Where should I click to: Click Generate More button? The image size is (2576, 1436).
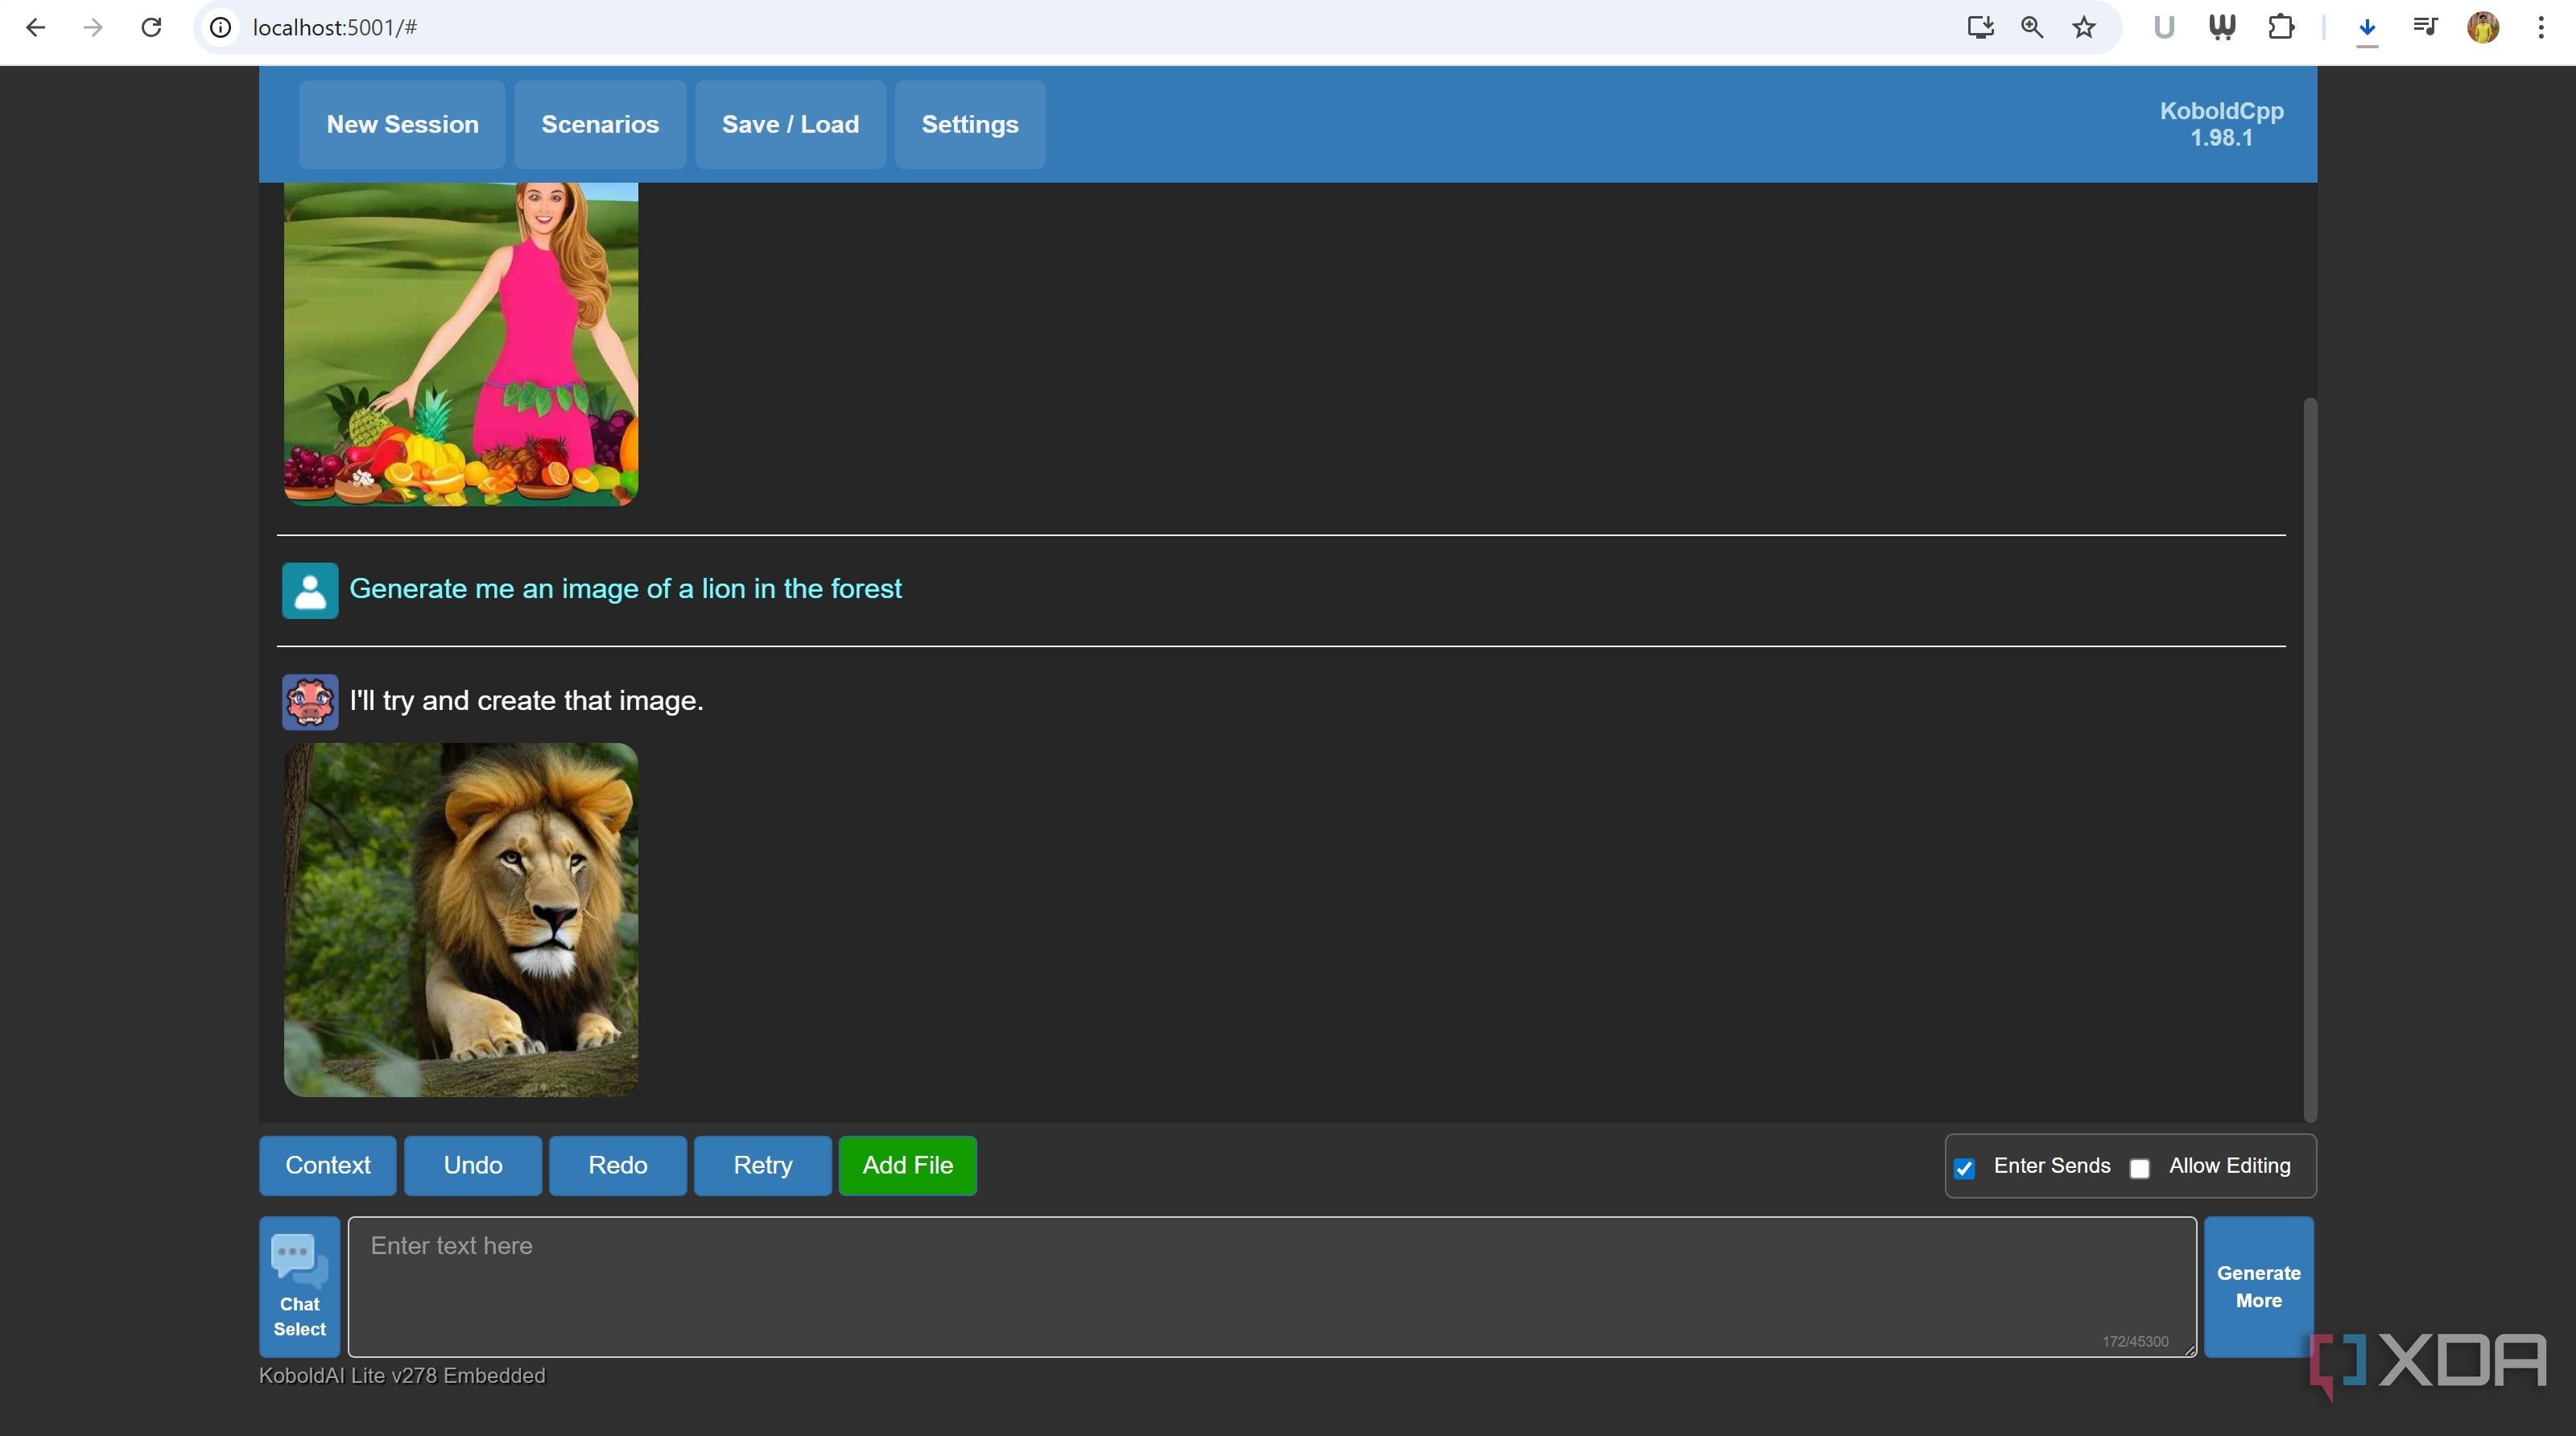coord(2259,1287)
